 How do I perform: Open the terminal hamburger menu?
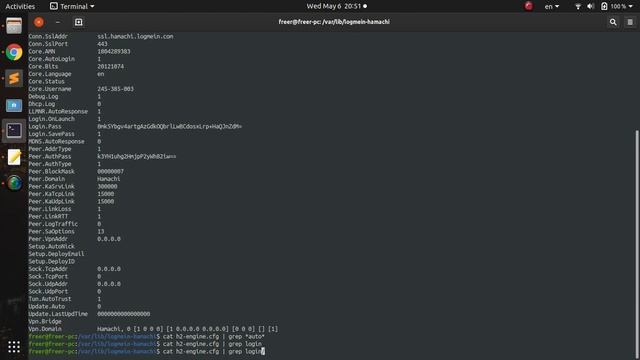pyautogui.click(x=630, y=22)
